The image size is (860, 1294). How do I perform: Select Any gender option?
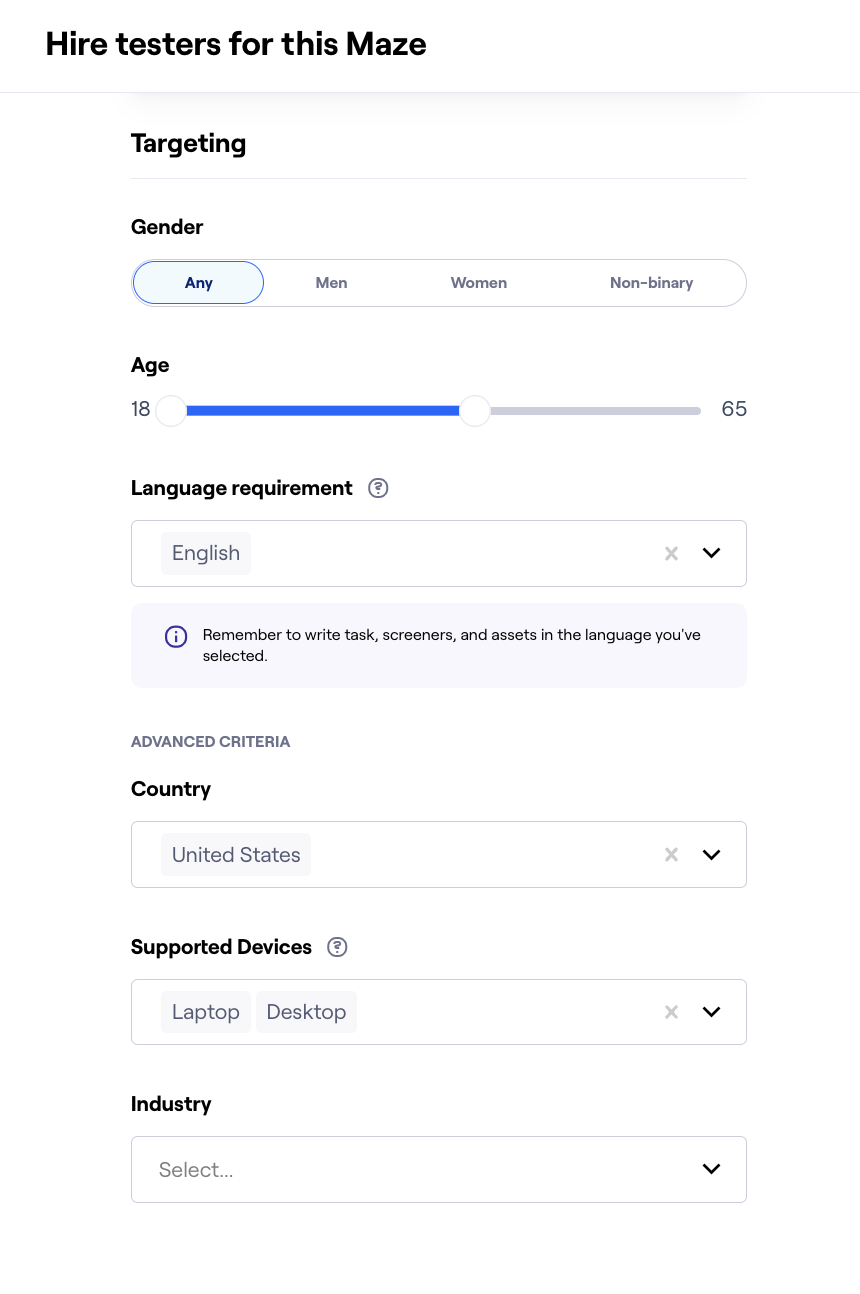[x=198, y=283]
